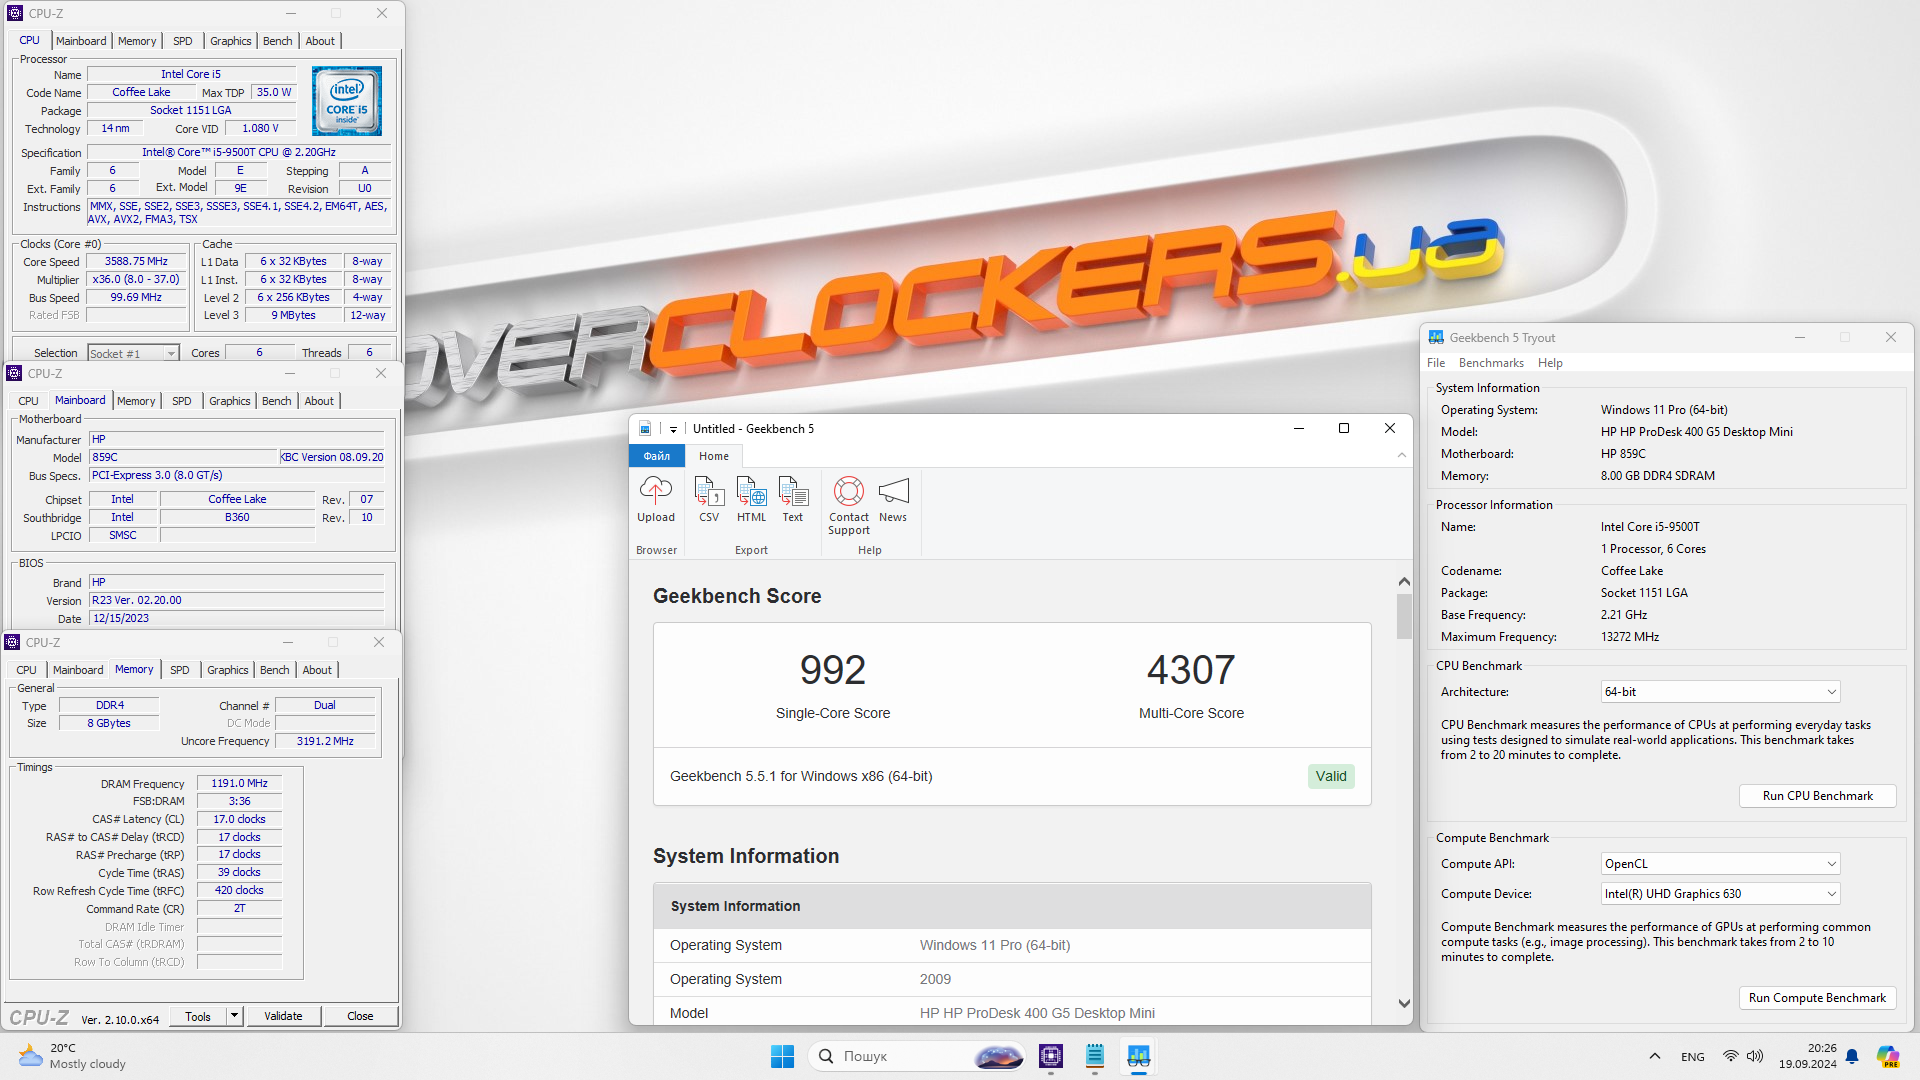Open Graphics tab in top CPU-Z window

pyautogui.click(x=231, y=41)
